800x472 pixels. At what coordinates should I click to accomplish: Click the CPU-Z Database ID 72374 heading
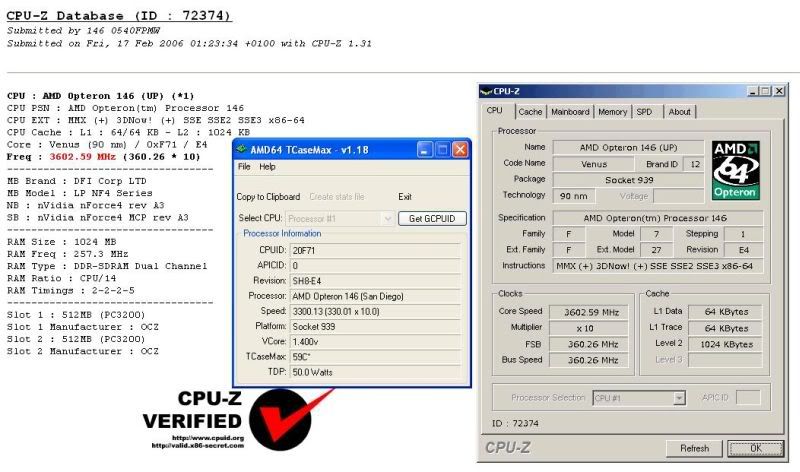[x=119, y=16]
